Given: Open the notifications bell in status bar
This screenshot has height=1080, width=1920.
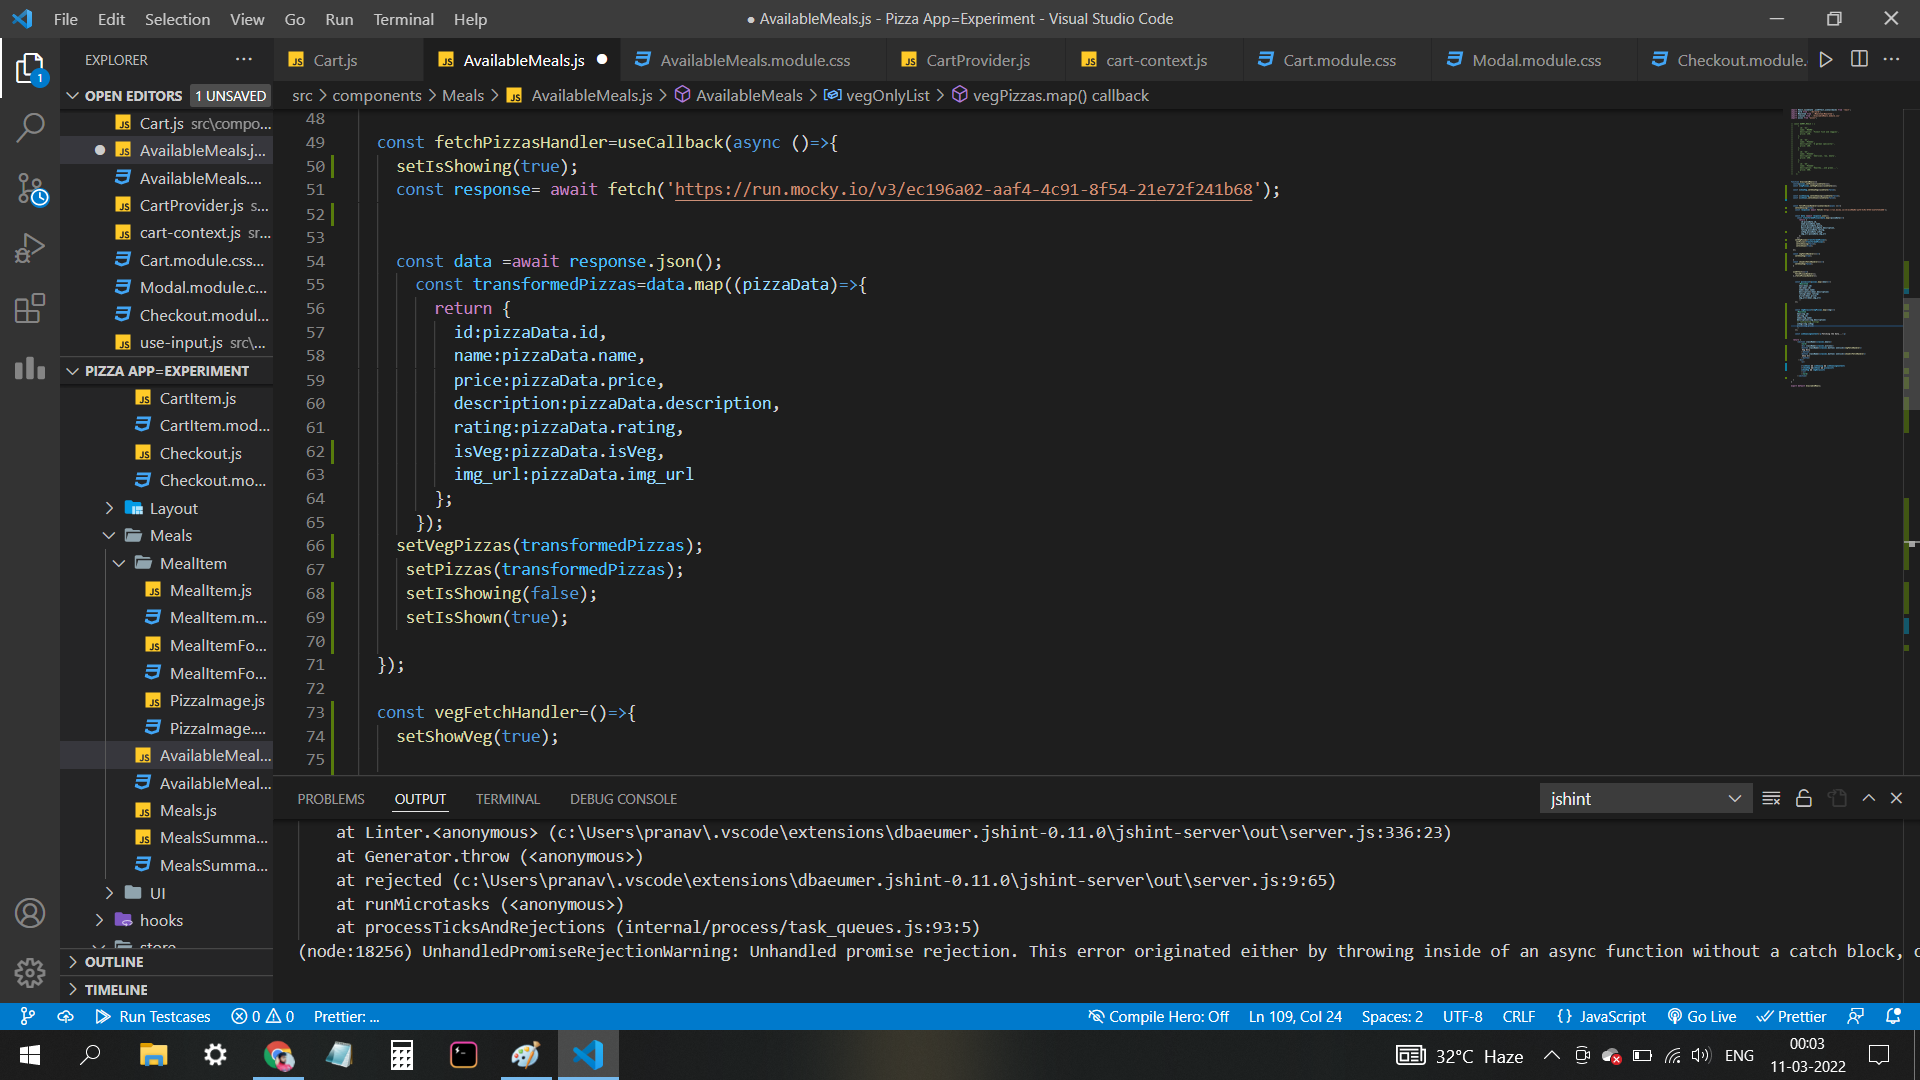Looking at the screenshot, I should click(1893, 1016).
